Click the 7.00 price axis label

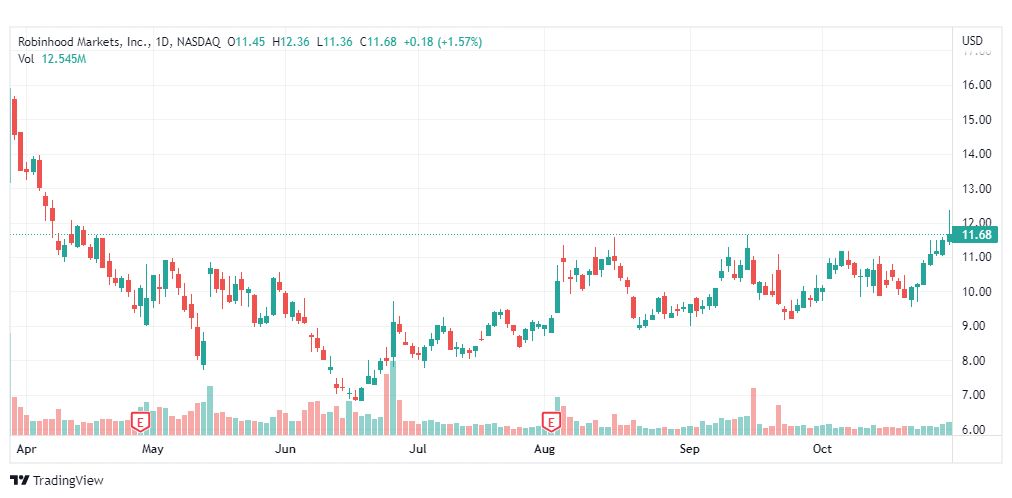click(976, 395)
